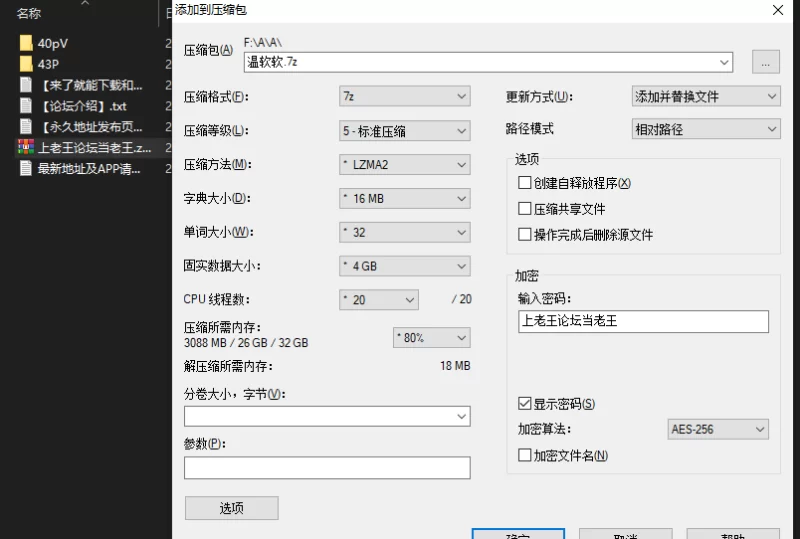Open 固实数据大小 4 GB dropdown
This screenshot has width=800, height=539.
405,266
